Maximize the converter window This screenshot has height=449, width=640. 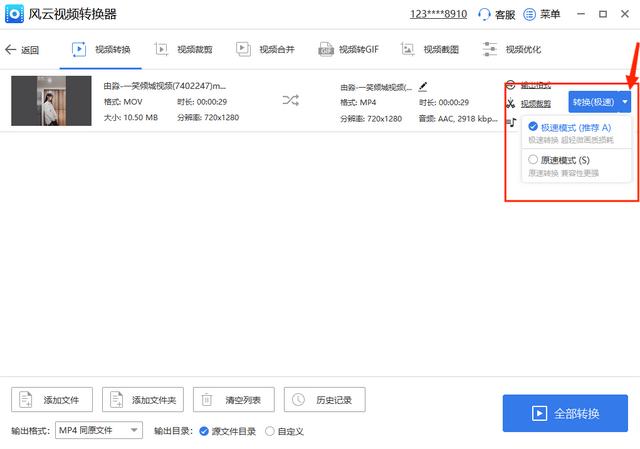[x=603, y=14]
